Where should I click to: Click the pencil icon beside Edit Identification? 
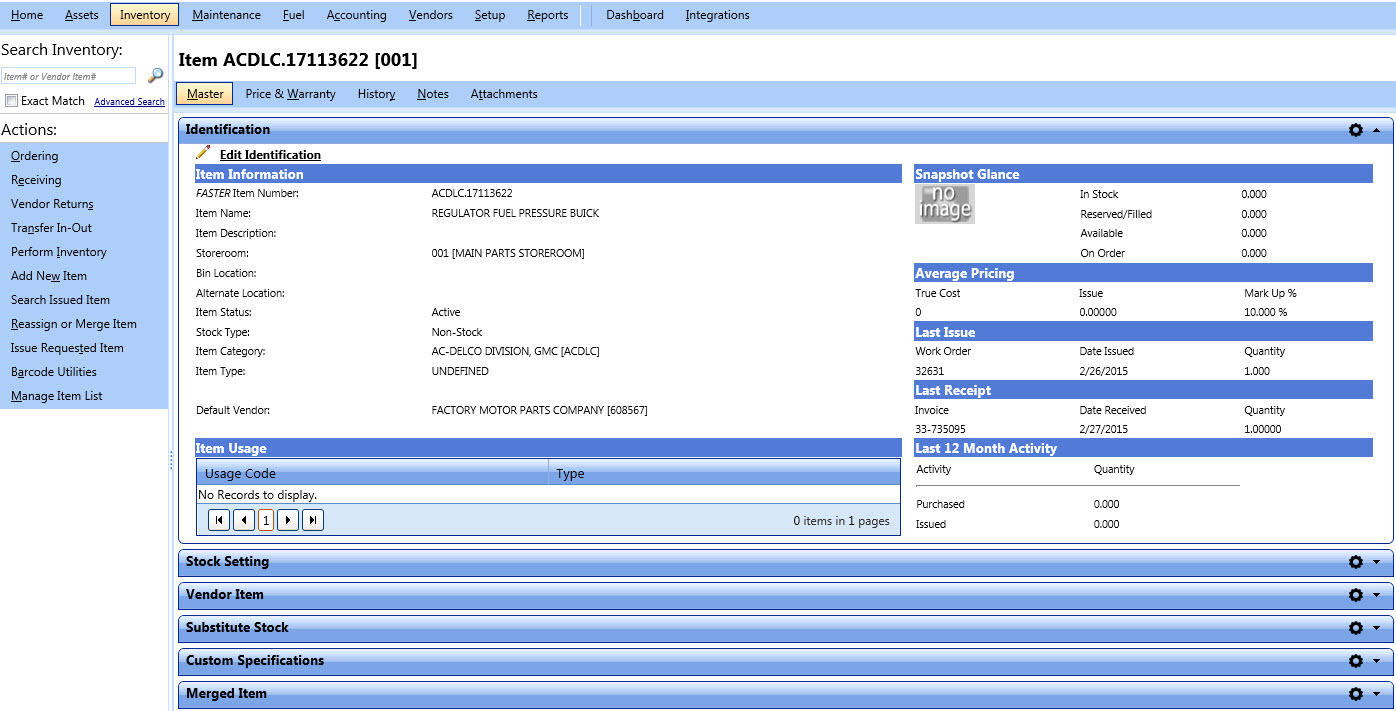204,153
